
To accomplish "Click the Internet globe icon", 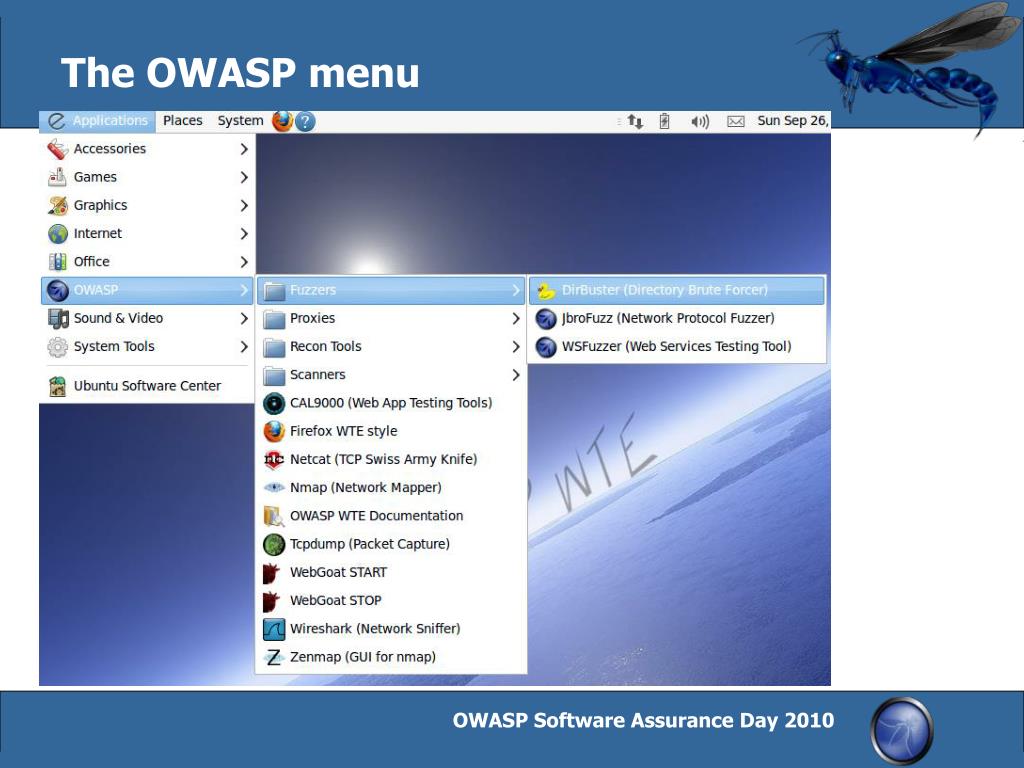I will click(x=57, y=233).
